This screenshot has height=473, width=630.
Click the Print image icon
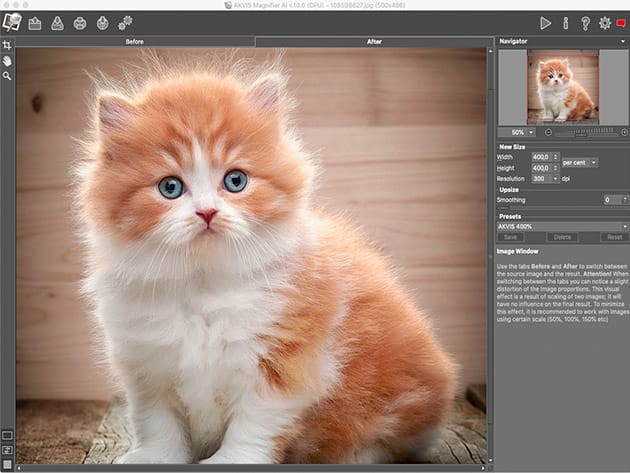click(x=79, y=22)
